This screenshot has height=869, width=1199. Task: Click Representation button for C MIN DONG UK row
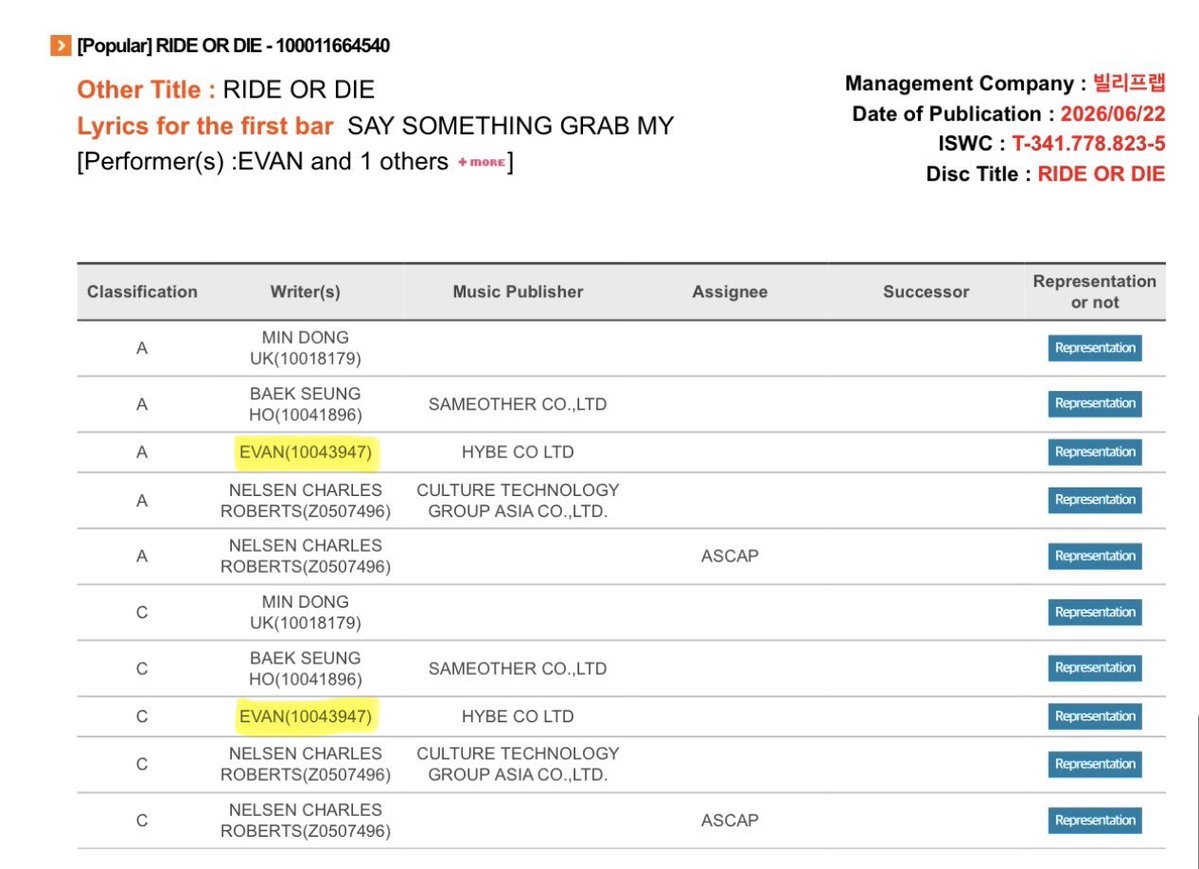coord(1094,612)
